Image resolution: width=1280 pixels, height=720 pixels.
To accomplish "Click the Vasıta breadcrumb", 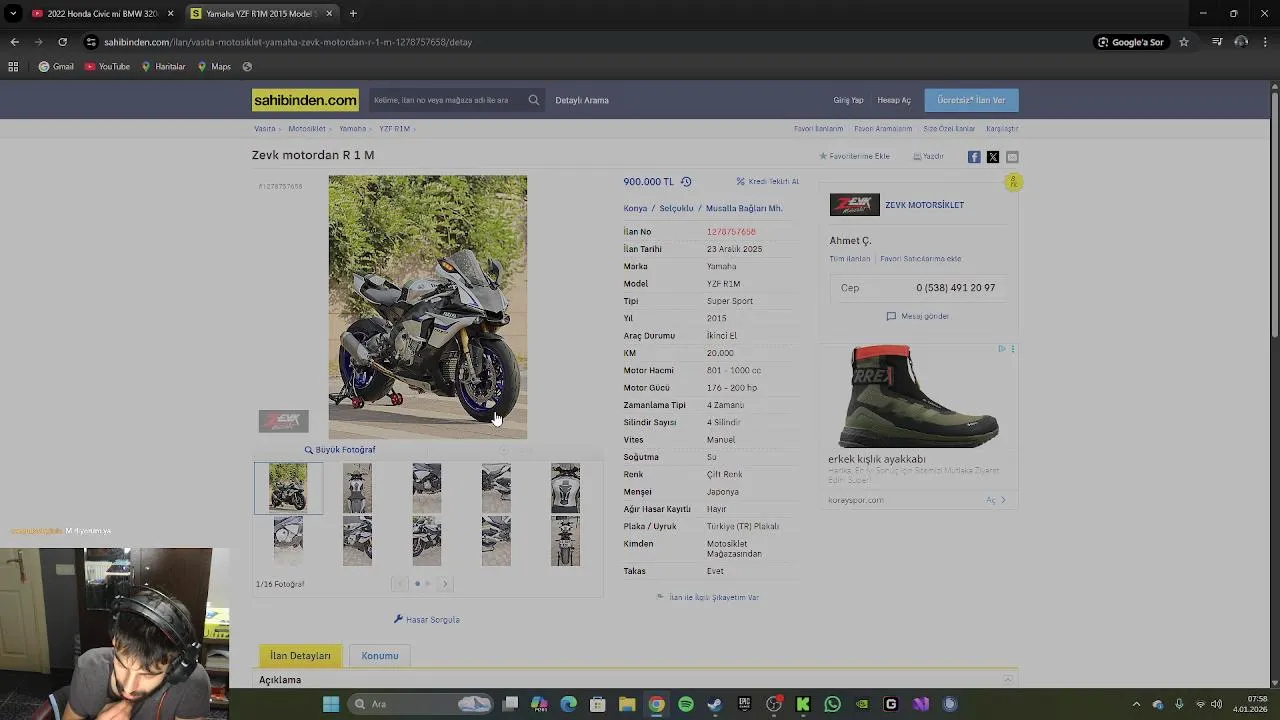I will pos(264,129).
